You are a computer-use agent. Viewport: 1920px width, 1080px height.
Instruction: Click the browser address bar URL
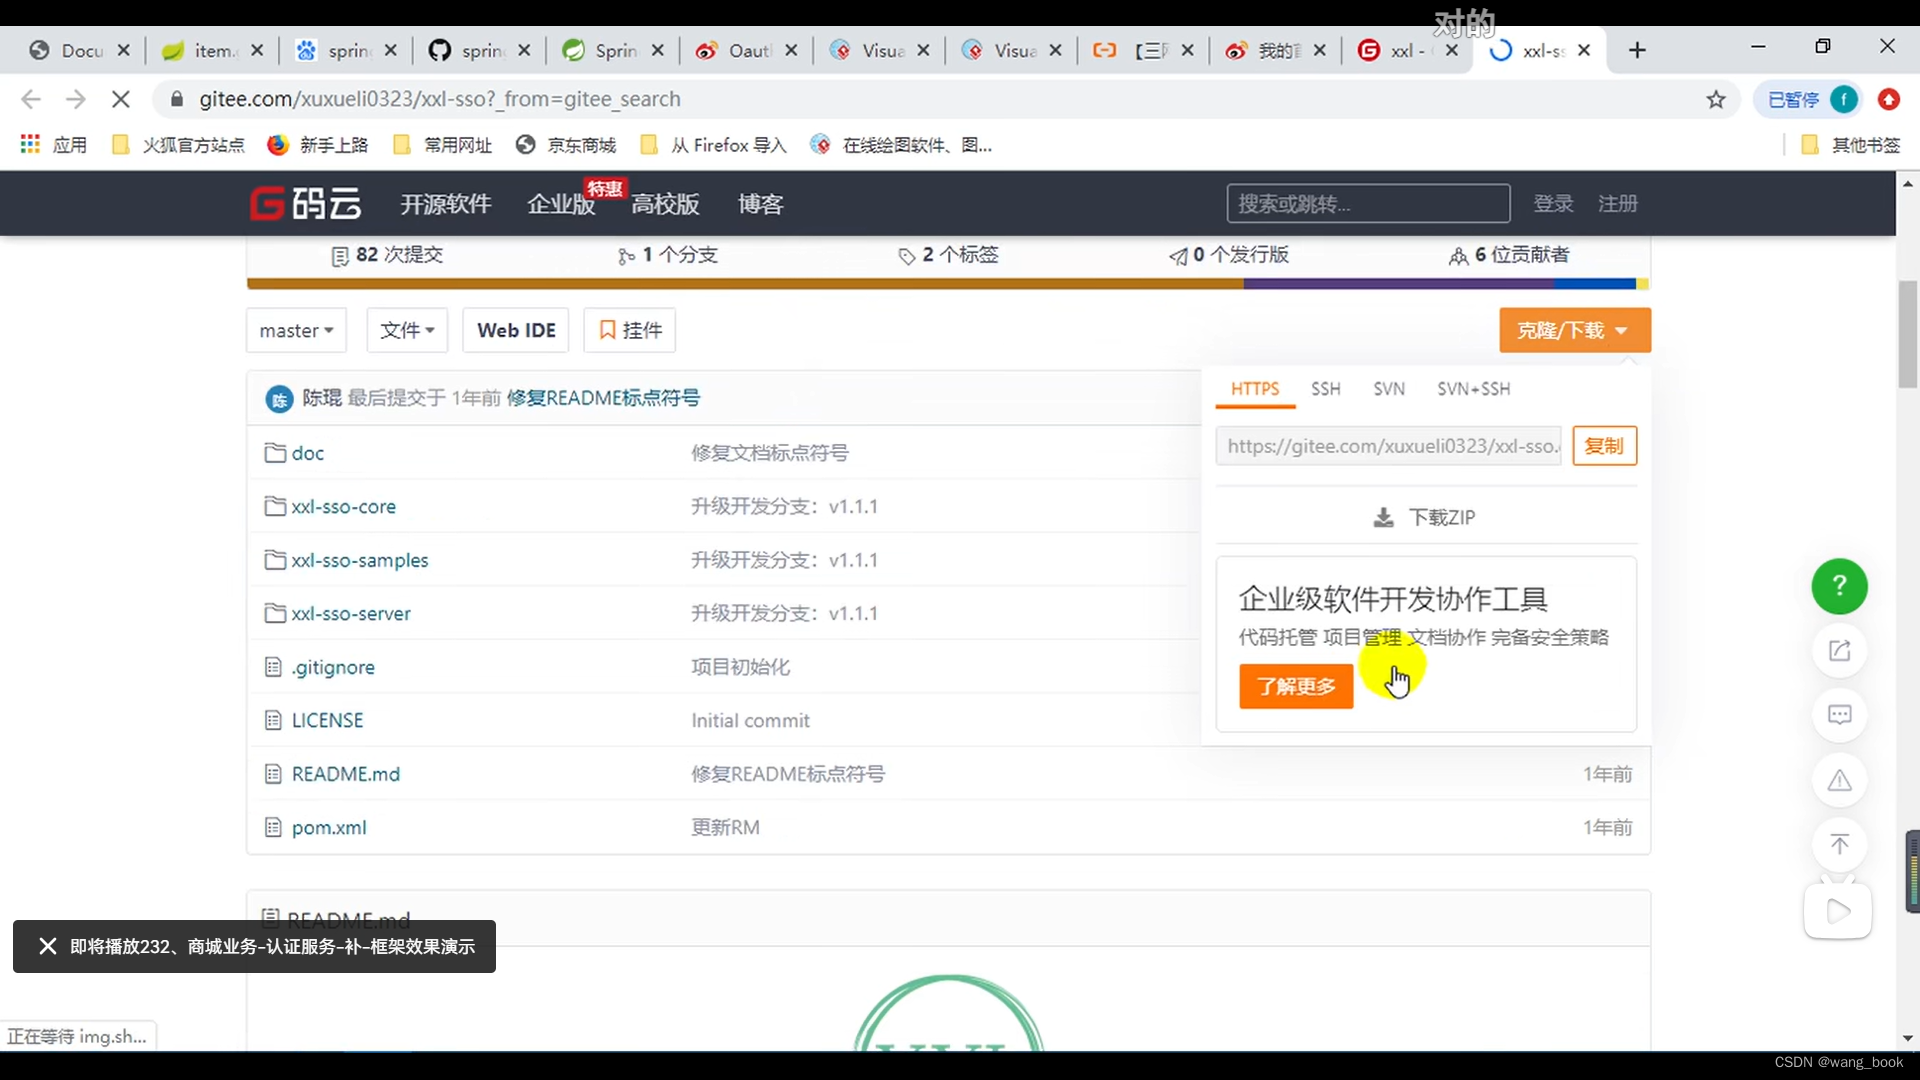440,99
